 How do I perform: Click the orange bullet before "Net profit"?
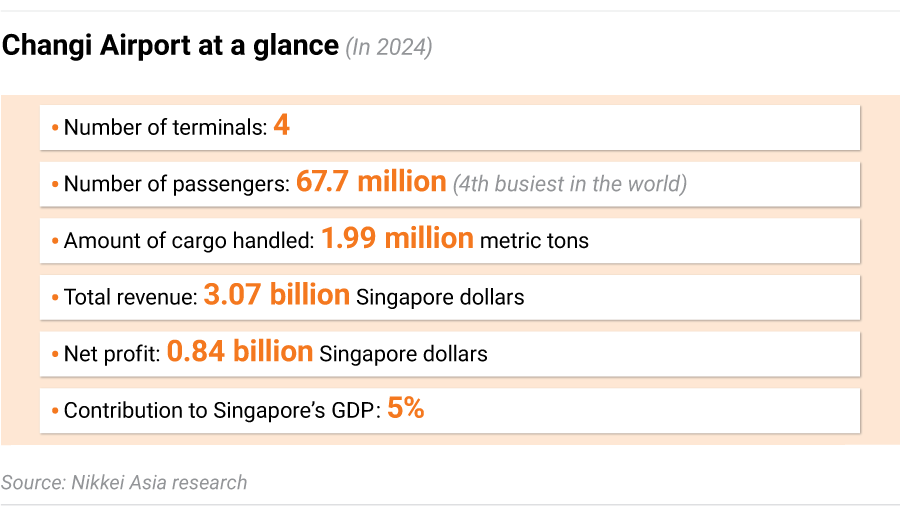point(56,355)
